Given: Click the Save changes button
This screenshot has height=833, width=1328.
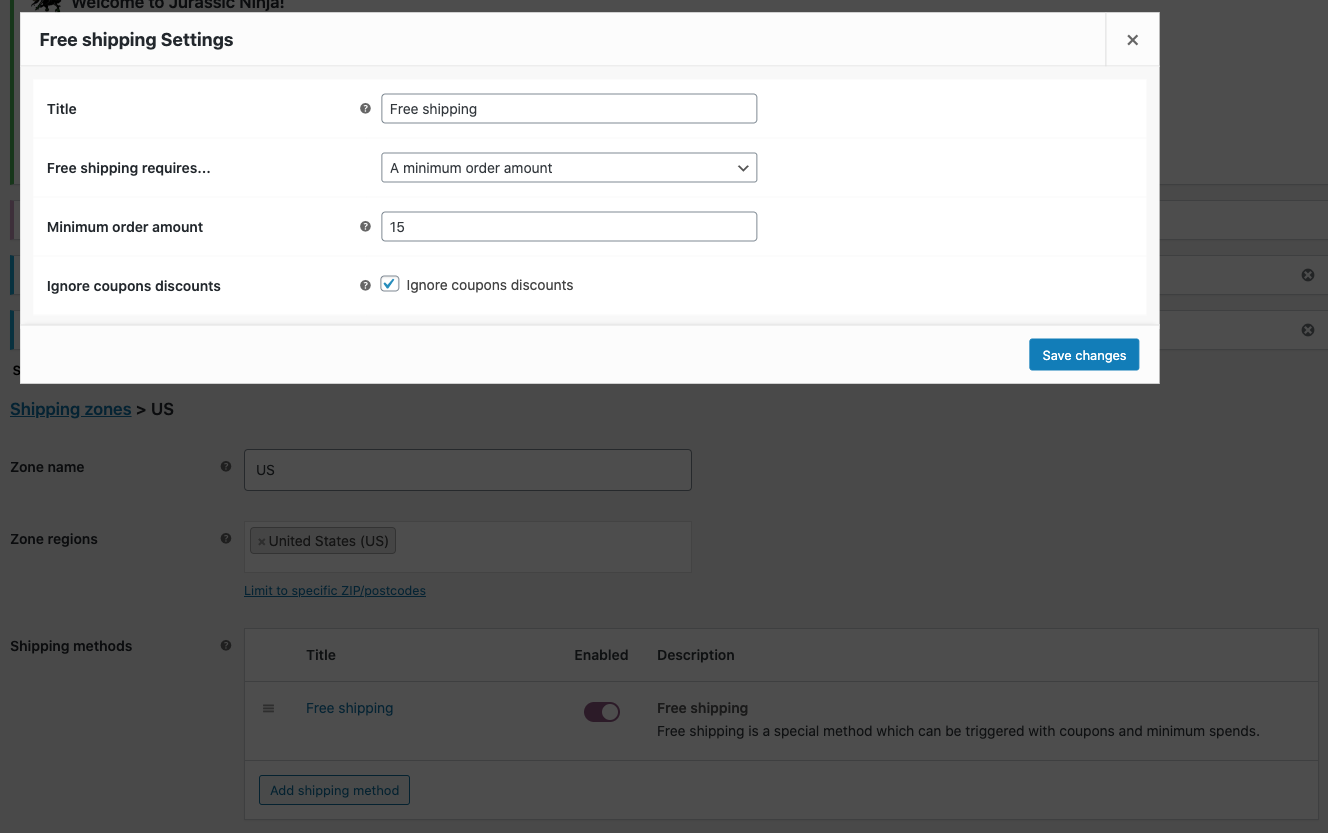Looking at the screenshot, I should [x=1083, y=354].
